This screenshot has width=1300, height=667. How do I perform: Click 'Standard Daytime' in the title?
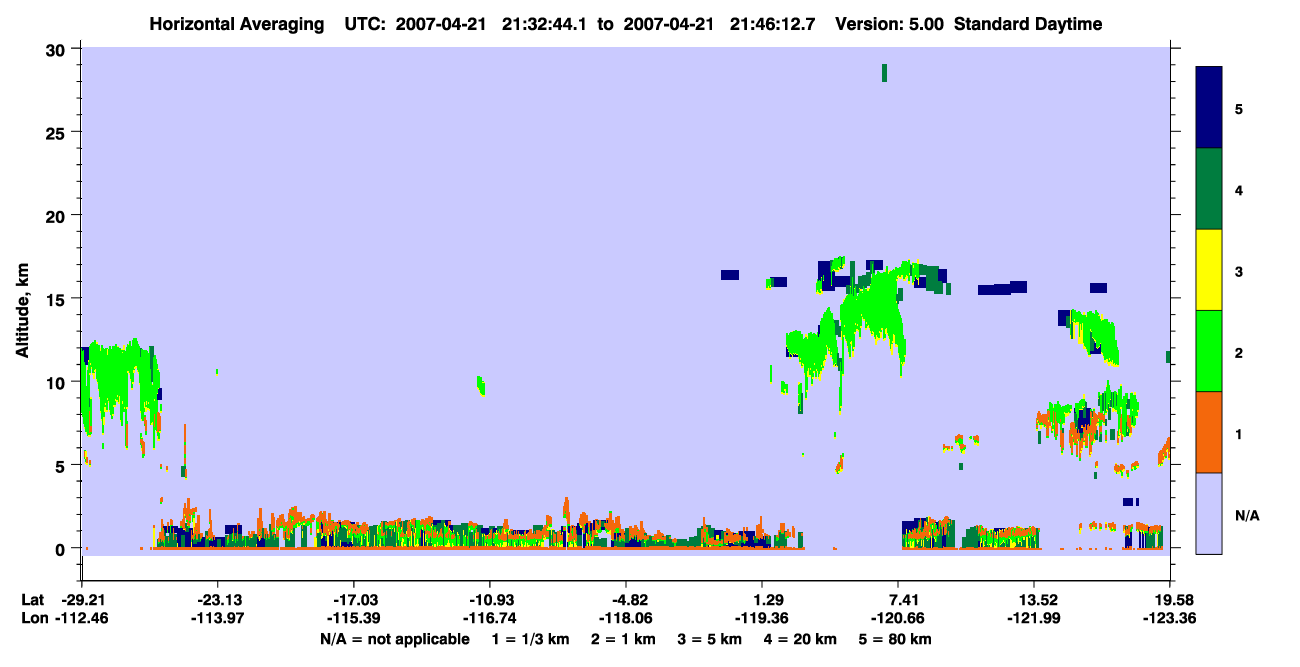click(x=1028, y=24)
